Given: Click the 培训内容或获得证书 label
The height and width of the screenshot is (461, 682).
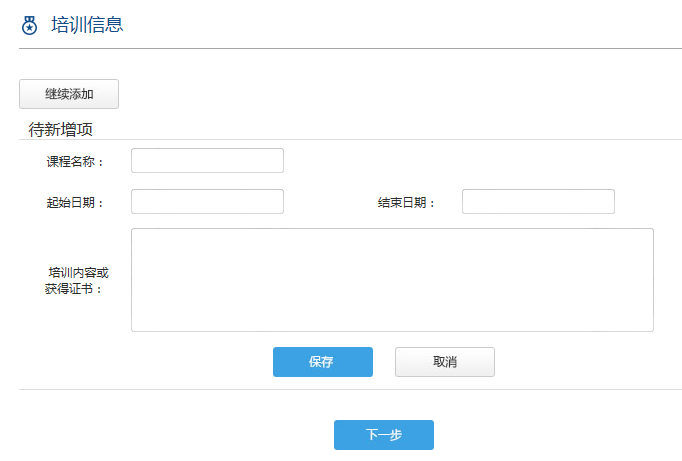Looking at the screenshot, I should click(x=76, y=281).
